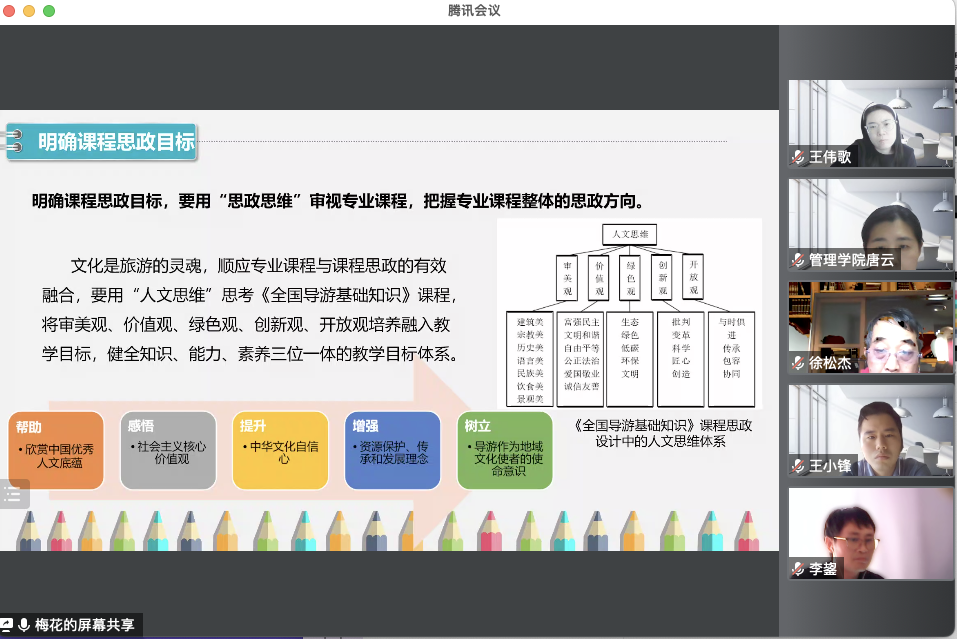Click the 梅花的屏幕共享 label

84,625
